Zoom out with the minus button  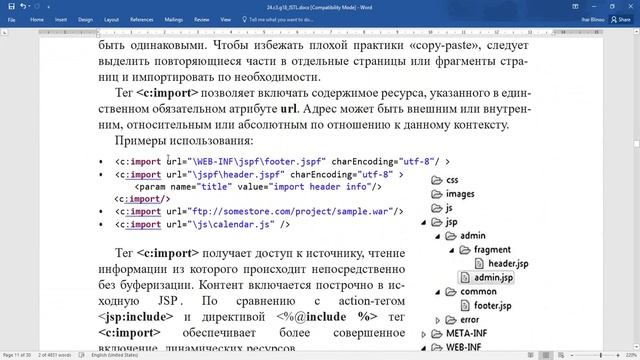tap(572, 356)
